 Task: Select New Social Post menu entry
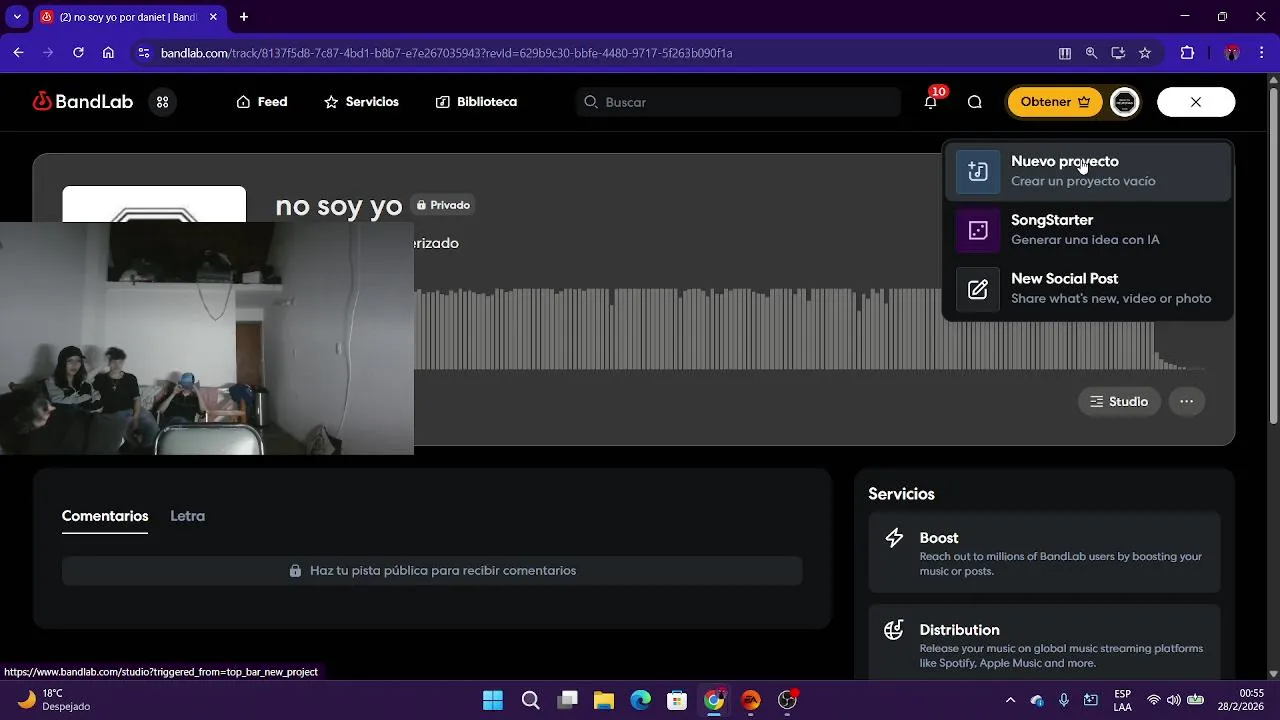[x=1088, y=289]
